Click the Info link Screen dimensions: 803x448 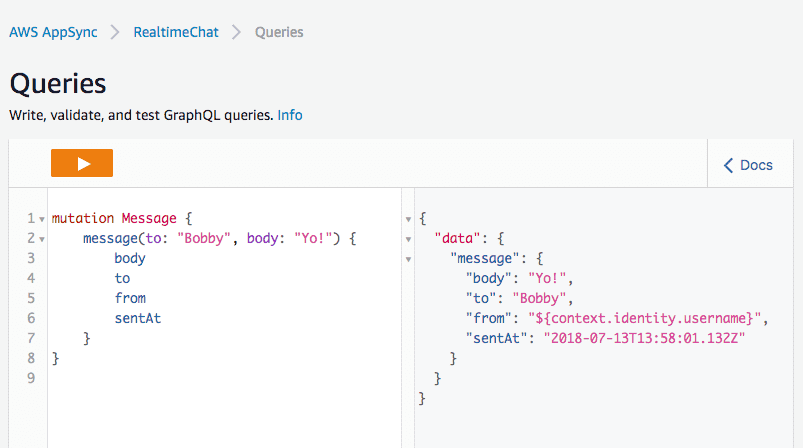(290, 115)
